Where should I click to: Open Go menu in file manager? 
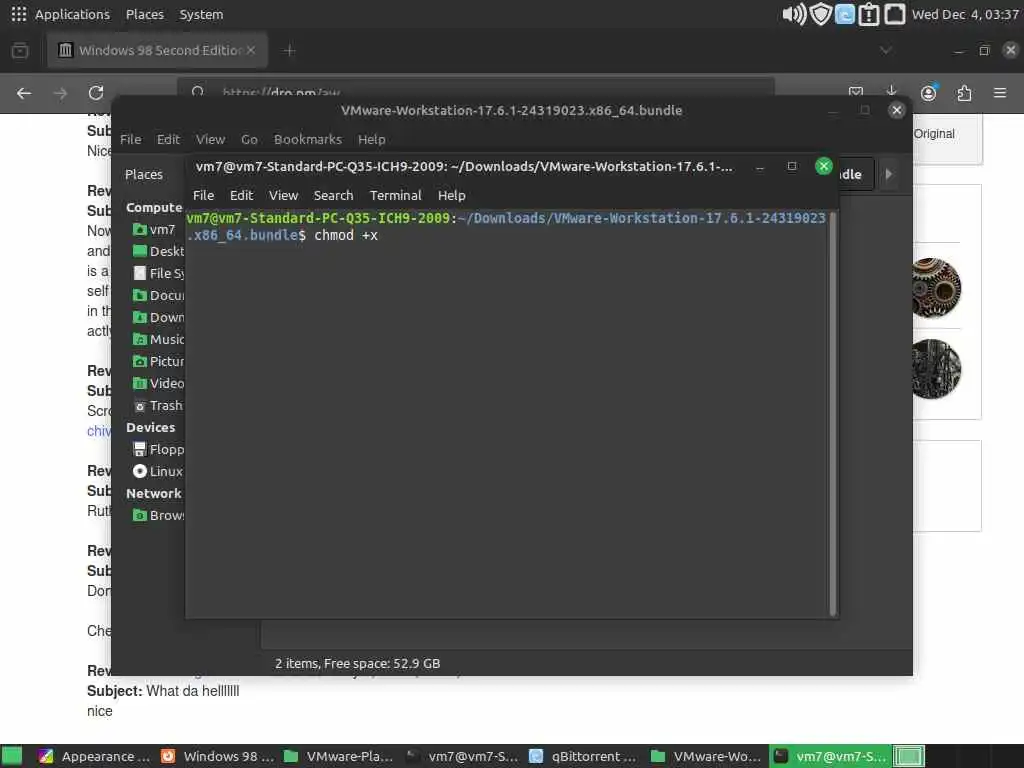[x=249, y=139]
